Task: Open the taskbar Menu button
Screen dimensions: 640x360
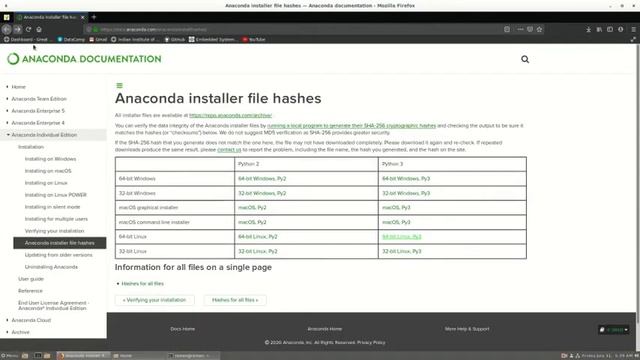Action: point(9,356)
